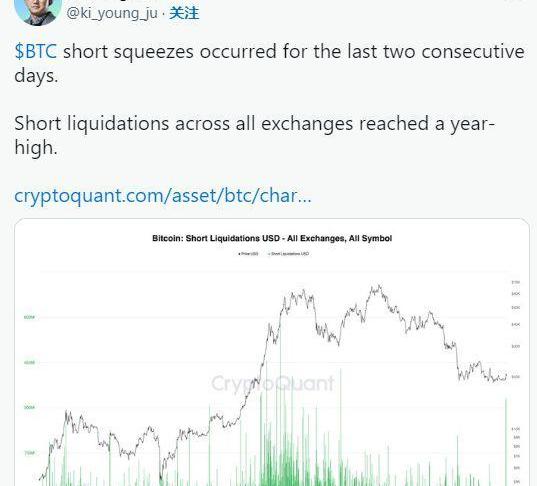Click the latest tall green liquidation bar
This screenshot has height=486, width=537.
coord(506,442)
